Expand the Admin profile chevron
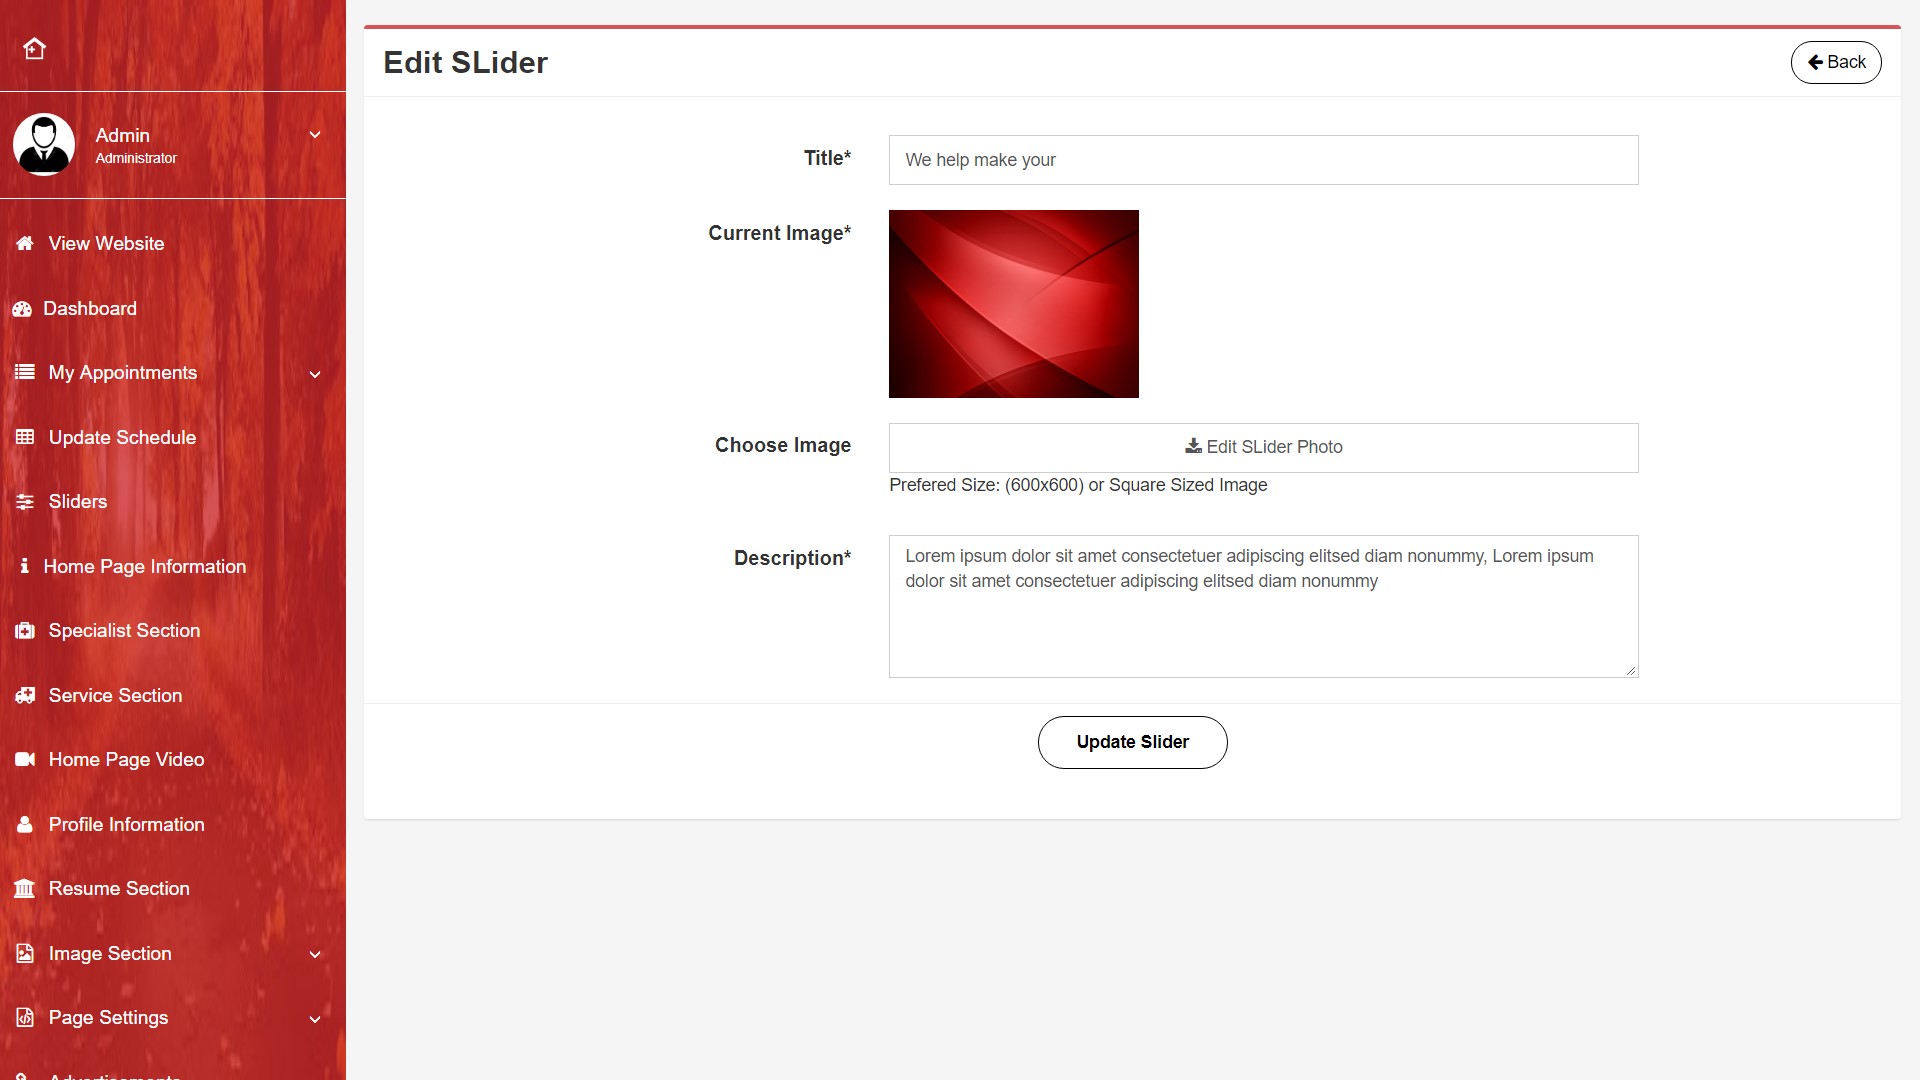 click(315, 135)
